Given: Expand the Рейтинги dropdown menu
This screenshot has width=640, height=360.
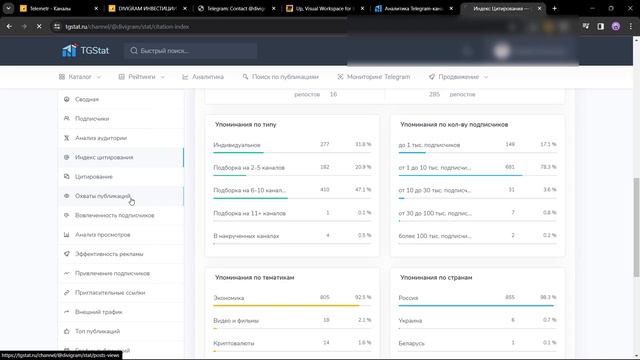Looking at the screenshot, I should coord(142,77).
